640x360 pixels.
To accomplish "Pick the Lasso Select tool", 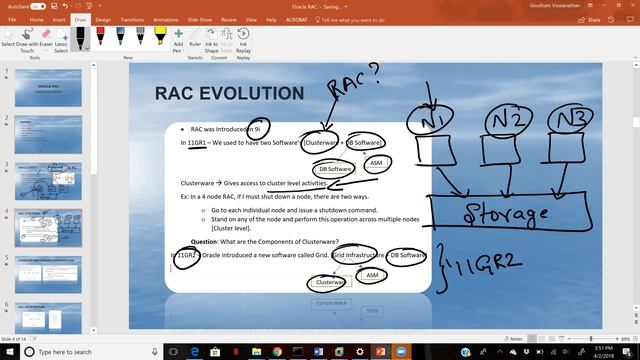I will [61, 41].
